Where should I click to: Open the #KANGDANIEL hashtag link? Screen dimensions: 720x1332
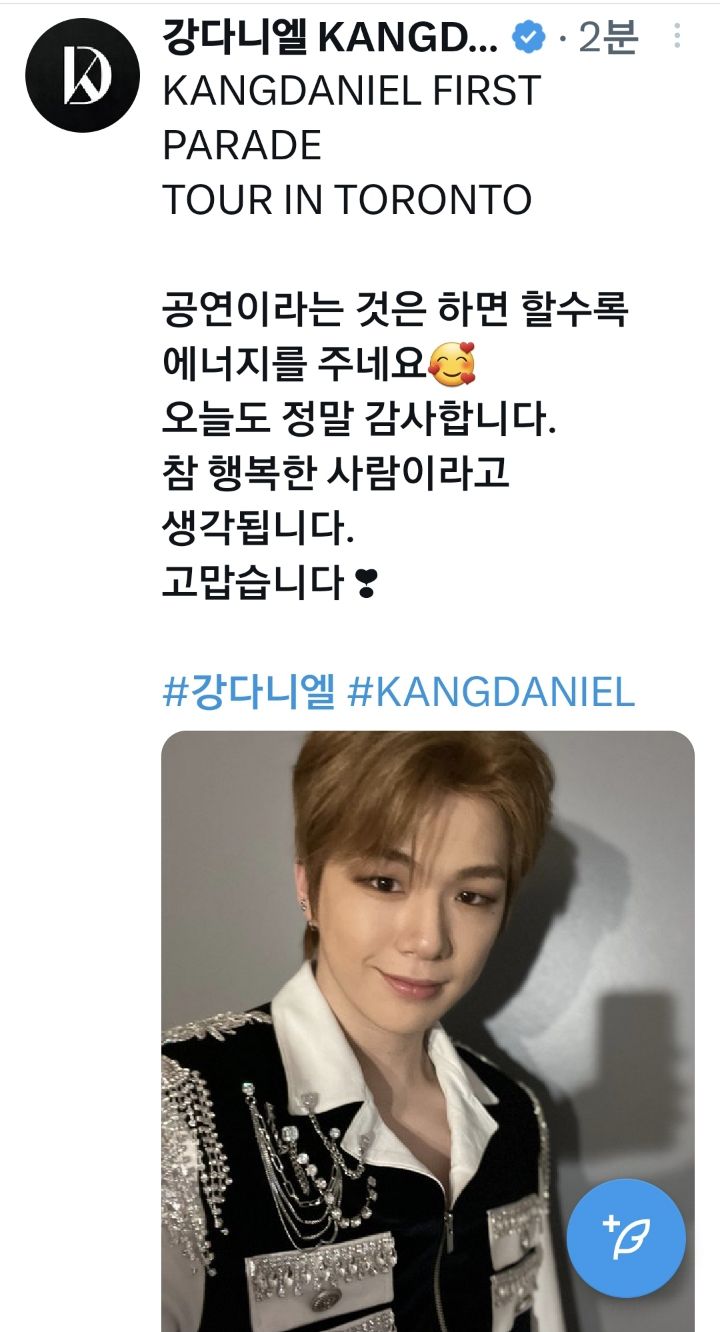pyautogui.click(x=491, y=692)
